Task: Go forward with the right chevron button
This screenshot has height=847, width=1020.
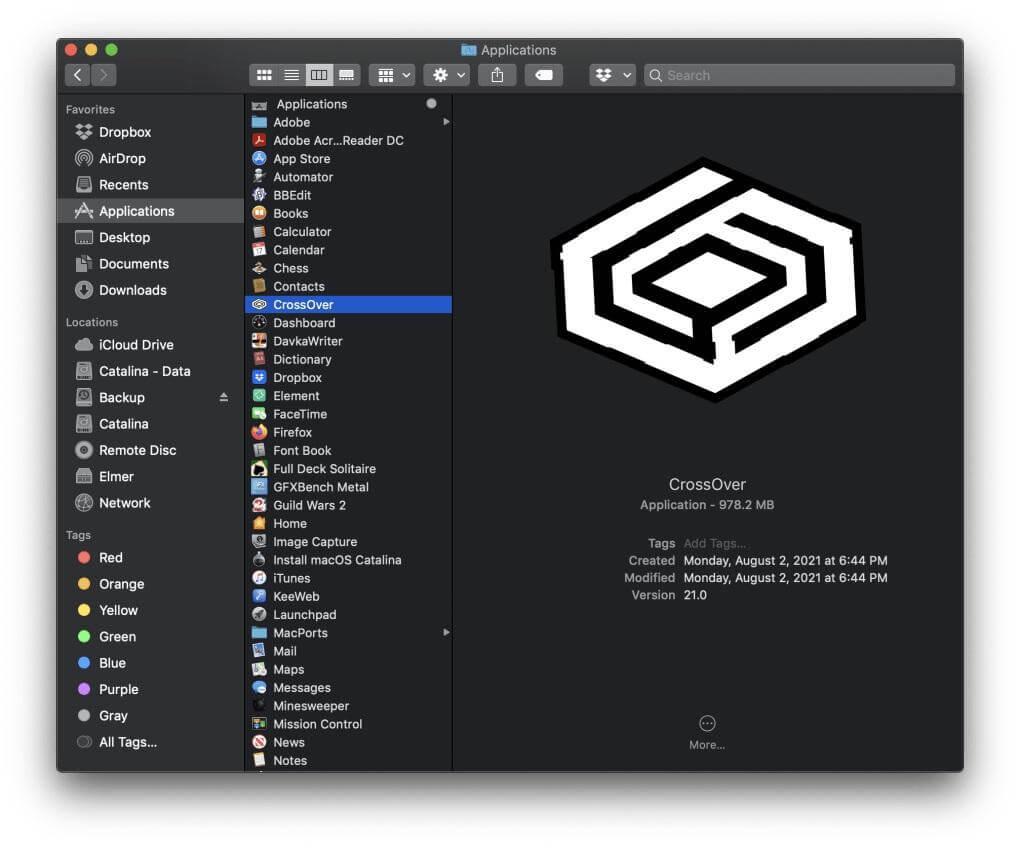Action: click(x=103, y=75)
